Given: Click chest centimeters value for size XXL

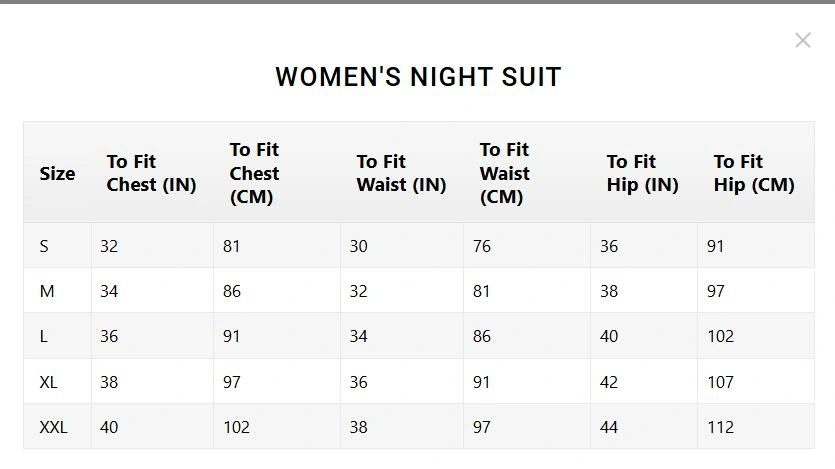Looking at the screenshot, I should [x=236, y=427].
